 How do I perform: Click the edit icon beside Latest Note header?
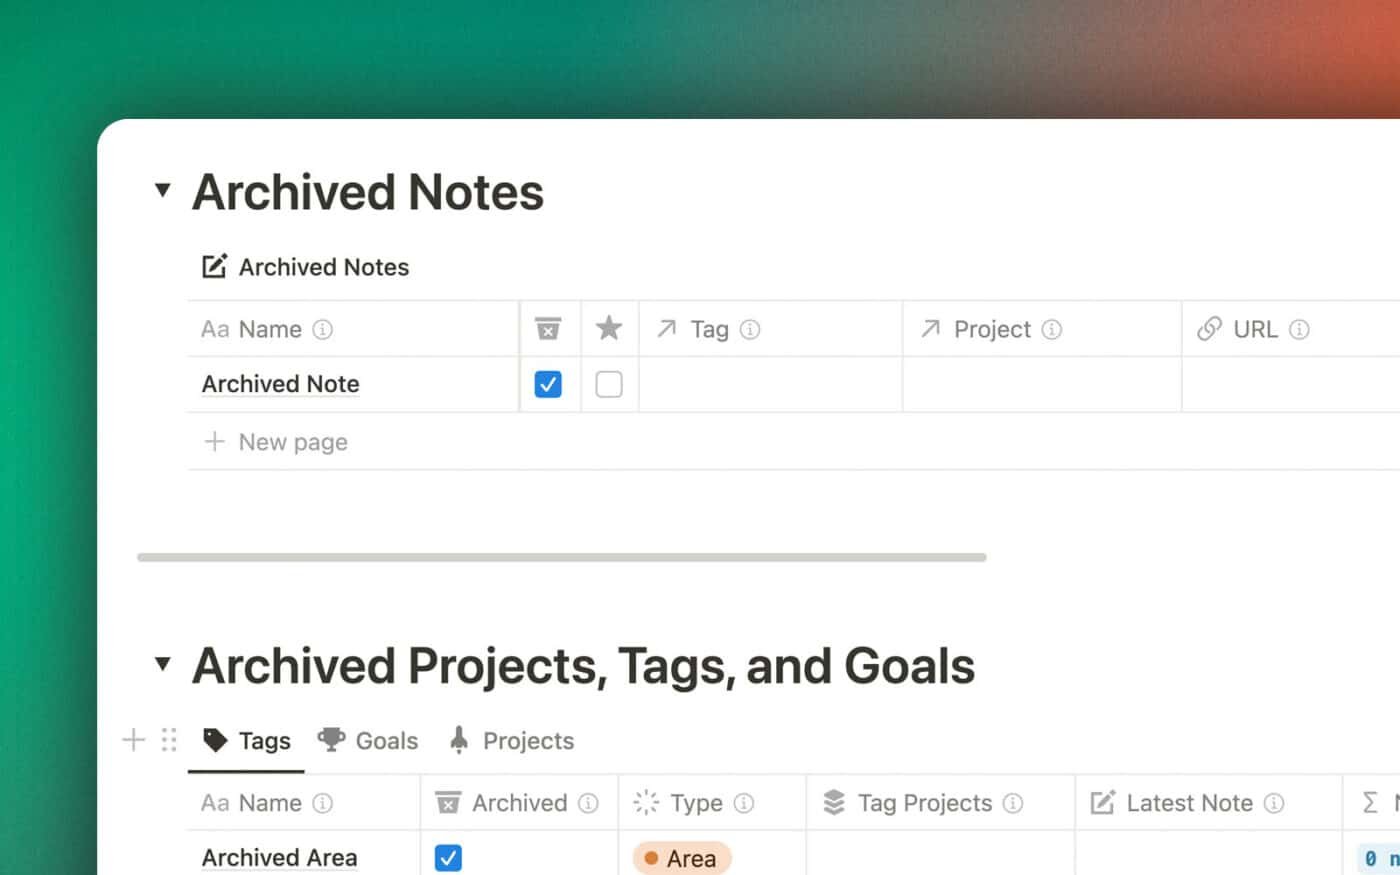click(1102, 803)
